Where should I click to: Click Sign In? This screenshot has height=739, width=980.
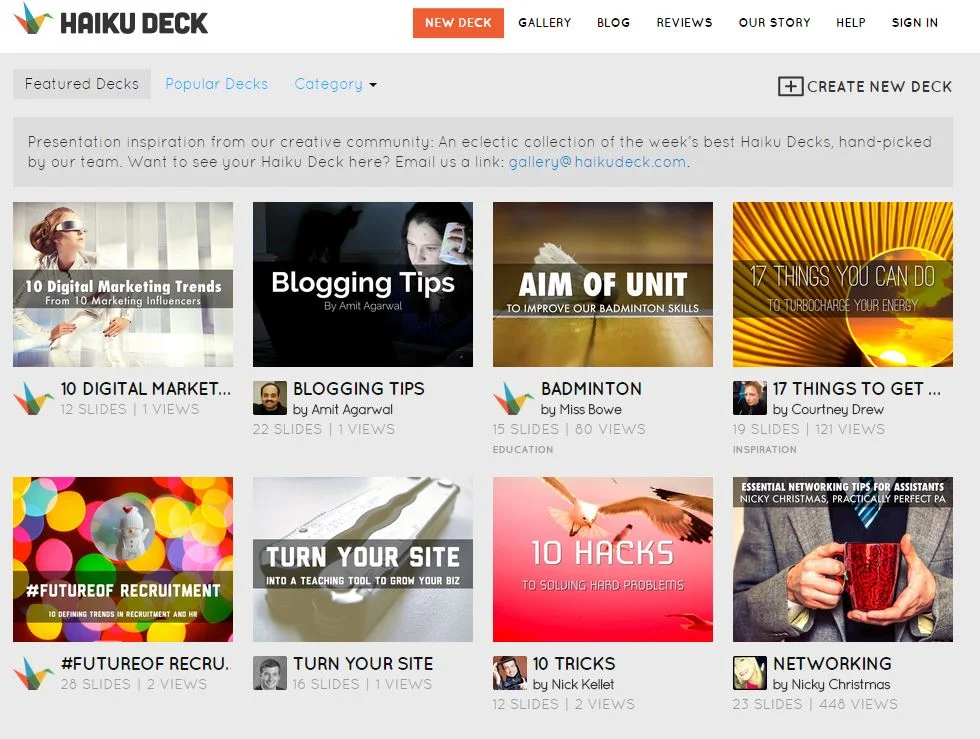[914, 23]
